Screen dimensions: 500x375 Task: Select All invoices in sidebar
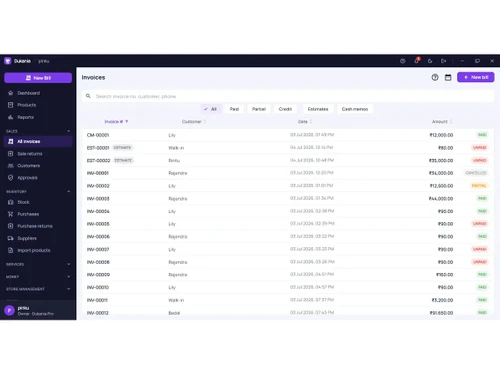pos(38,141)
